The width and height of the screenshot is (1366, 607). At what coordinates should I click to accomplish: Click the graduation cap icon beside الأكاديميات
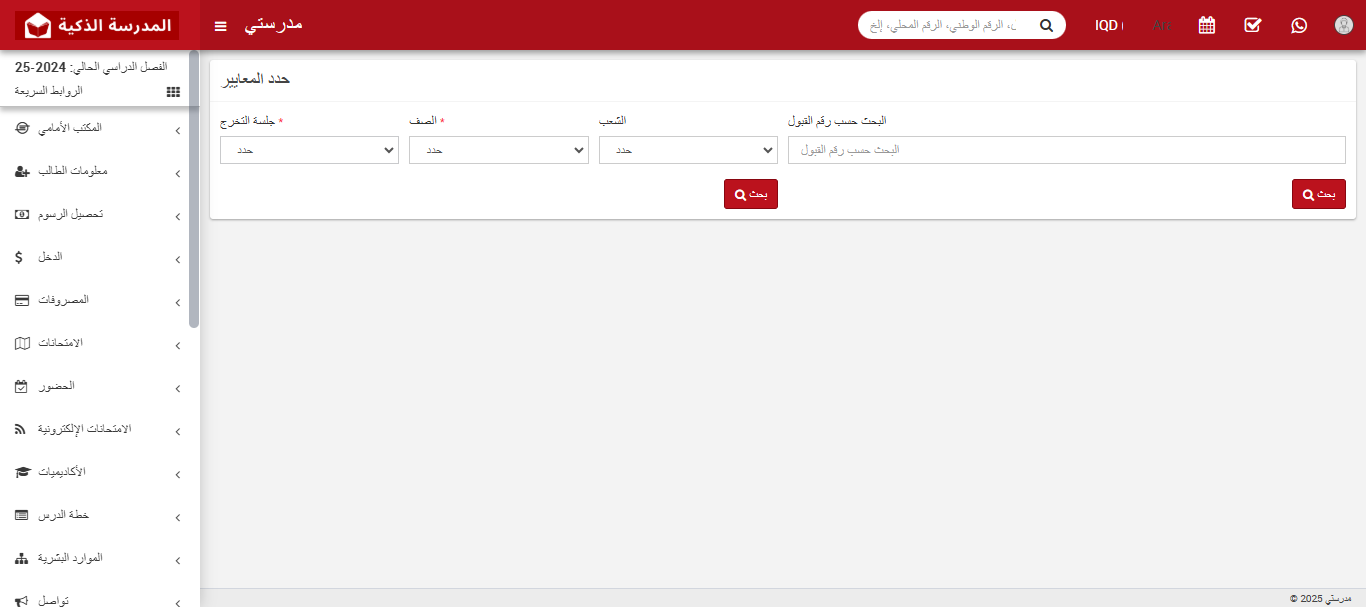19,472
